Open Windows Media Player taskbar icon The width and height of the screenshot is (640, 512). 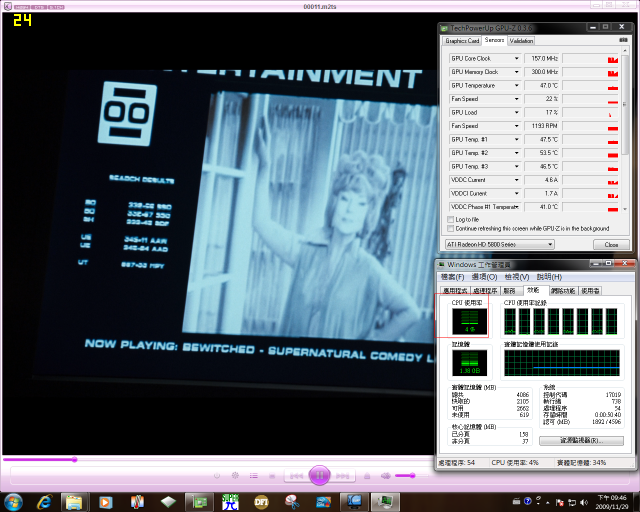click(x=105, y=502)
